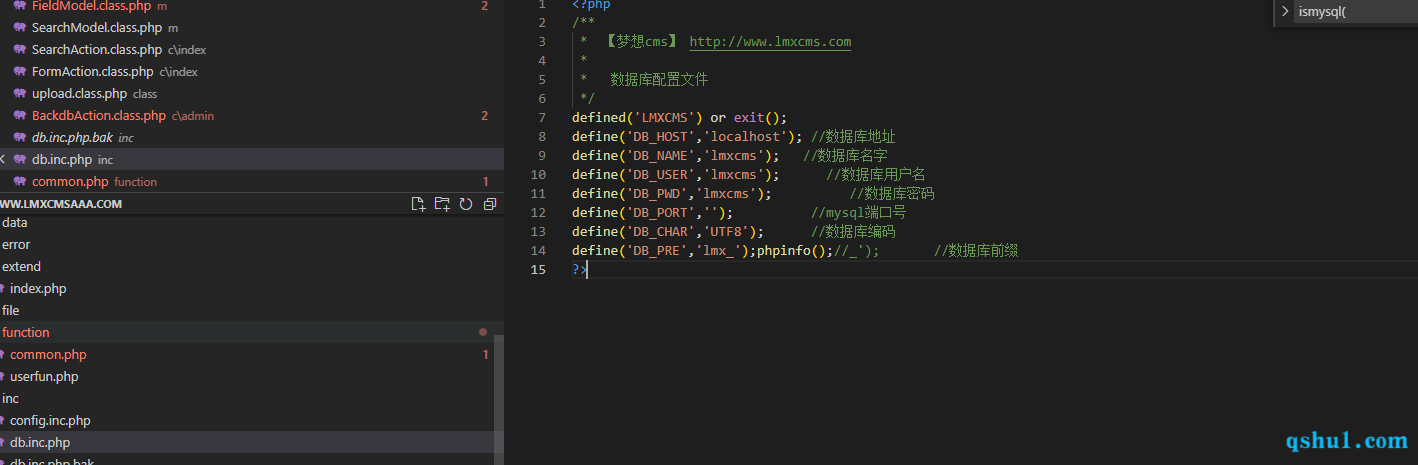Image resolution: width=1418 pixels, height=465 pixels.
Task: Click 'LMXCMS' string in defined() on line 7
Action: (668, 118)
